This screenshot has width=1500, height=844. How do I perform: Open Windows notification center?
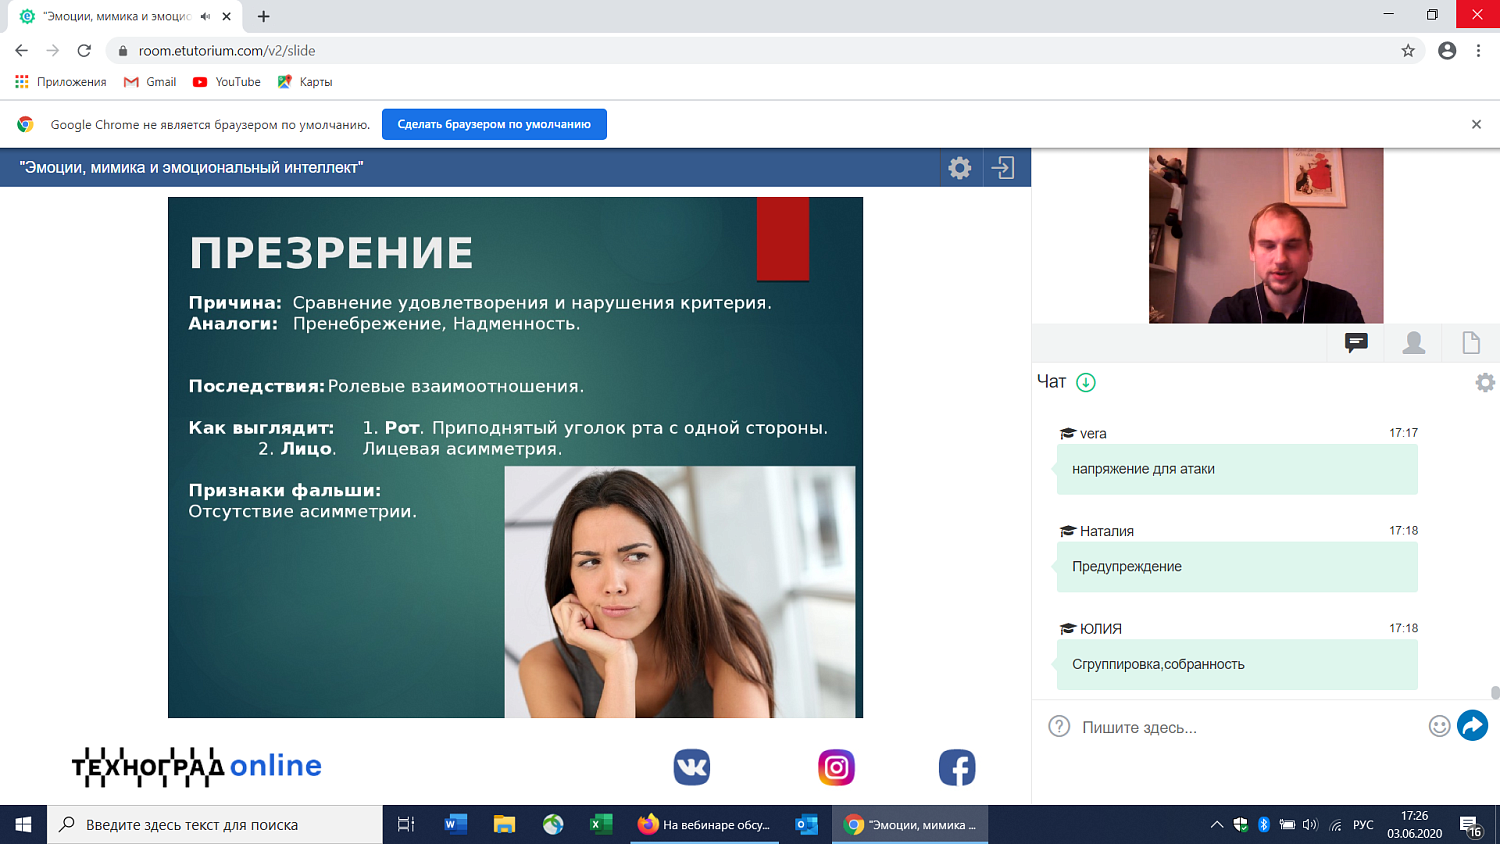[x=1471, y=825]
